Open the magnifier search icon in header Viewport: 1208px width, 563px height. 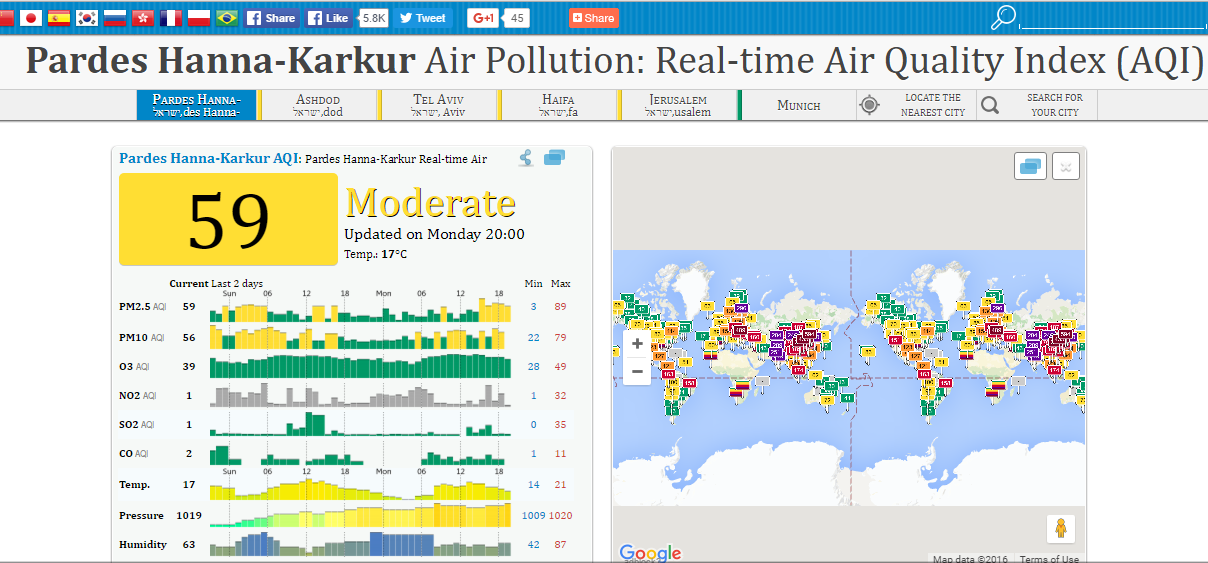(x=1003, y=18)
